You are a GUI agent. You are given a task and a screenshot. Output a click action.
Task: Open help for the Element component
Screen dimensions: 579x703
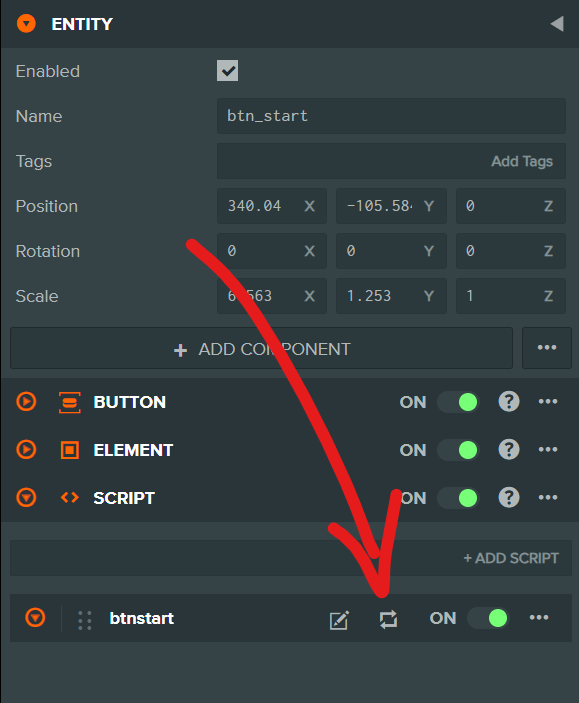[509, 449]
